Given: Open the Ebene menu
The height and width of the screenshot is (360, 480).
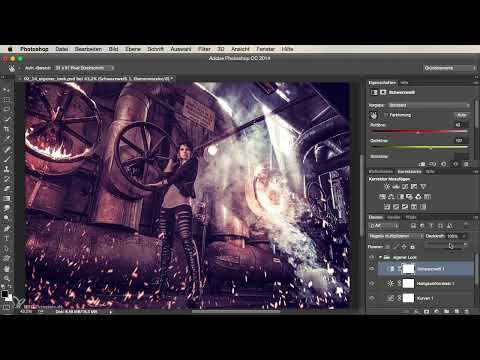Looking at the screenshot, I should pyautogui.click(x=133, y=49).
